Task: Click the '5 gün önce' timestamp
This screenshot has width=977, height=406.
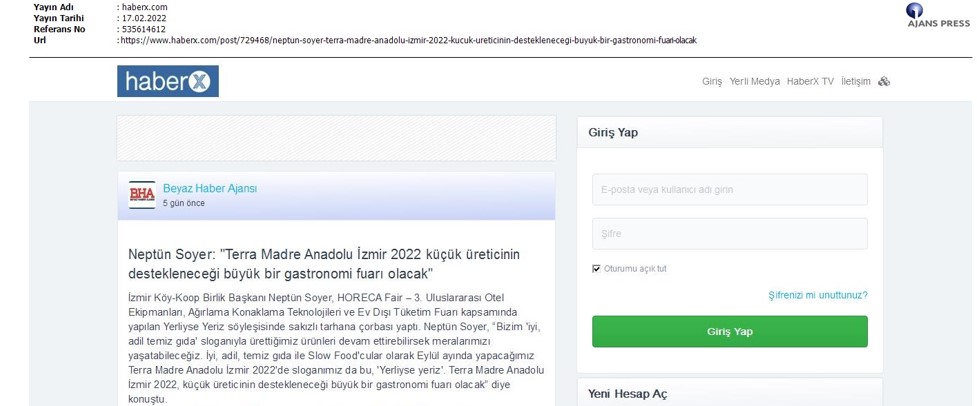Action: click(x=184, y=204)
